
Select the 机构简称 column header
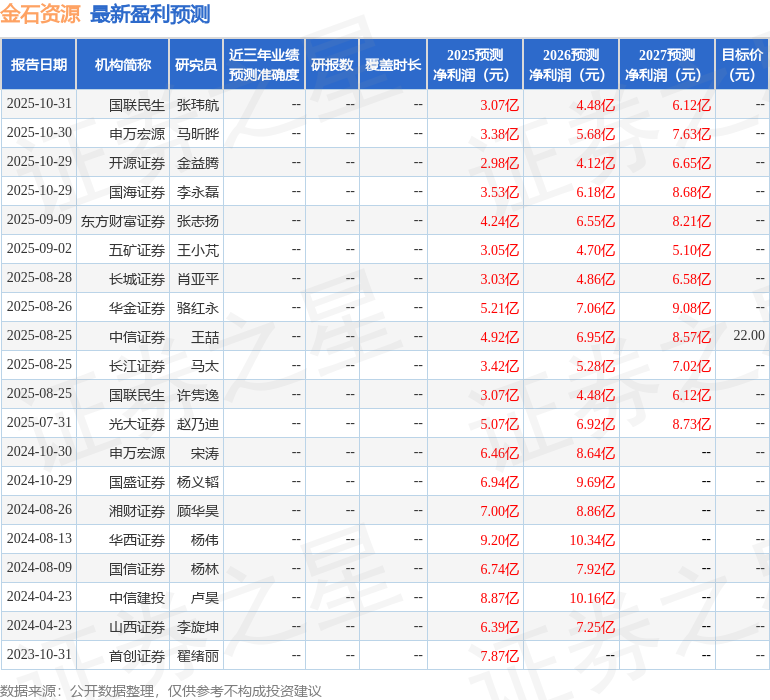click(123, 65)
